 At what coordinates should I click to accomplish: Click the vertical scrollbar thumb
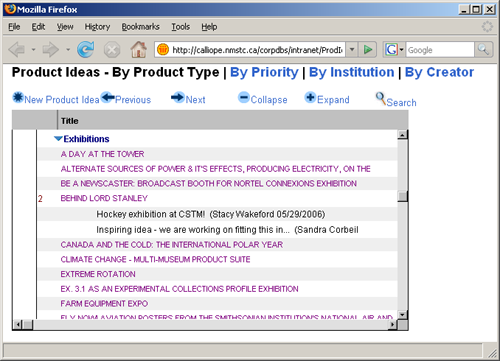click(x=403, y=196)
